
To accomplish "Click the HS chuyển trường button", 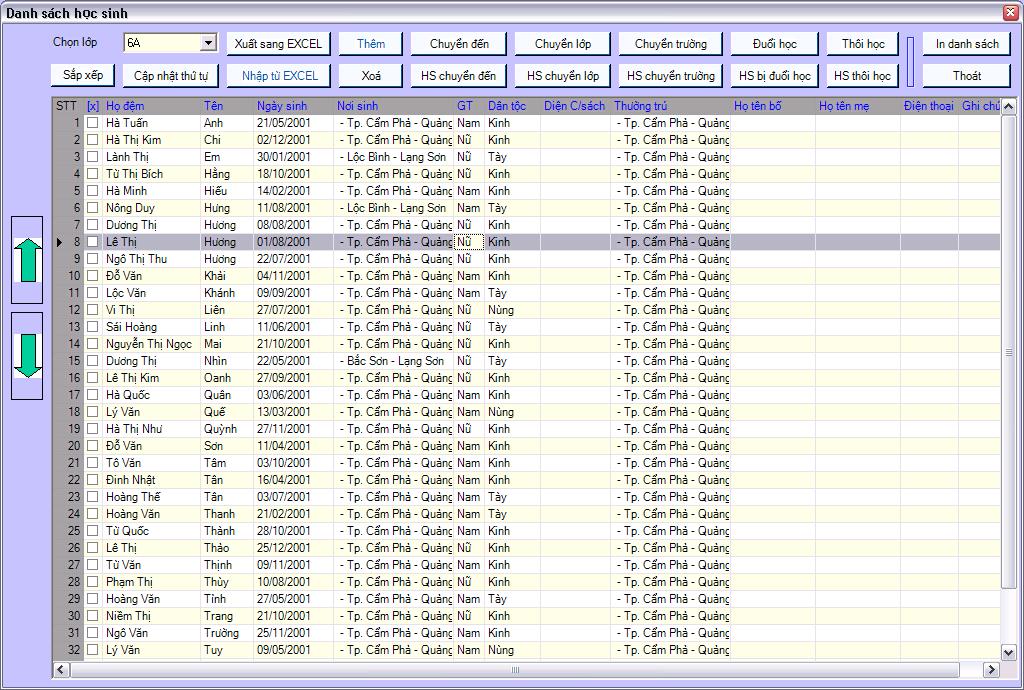I will pos(671,76).
